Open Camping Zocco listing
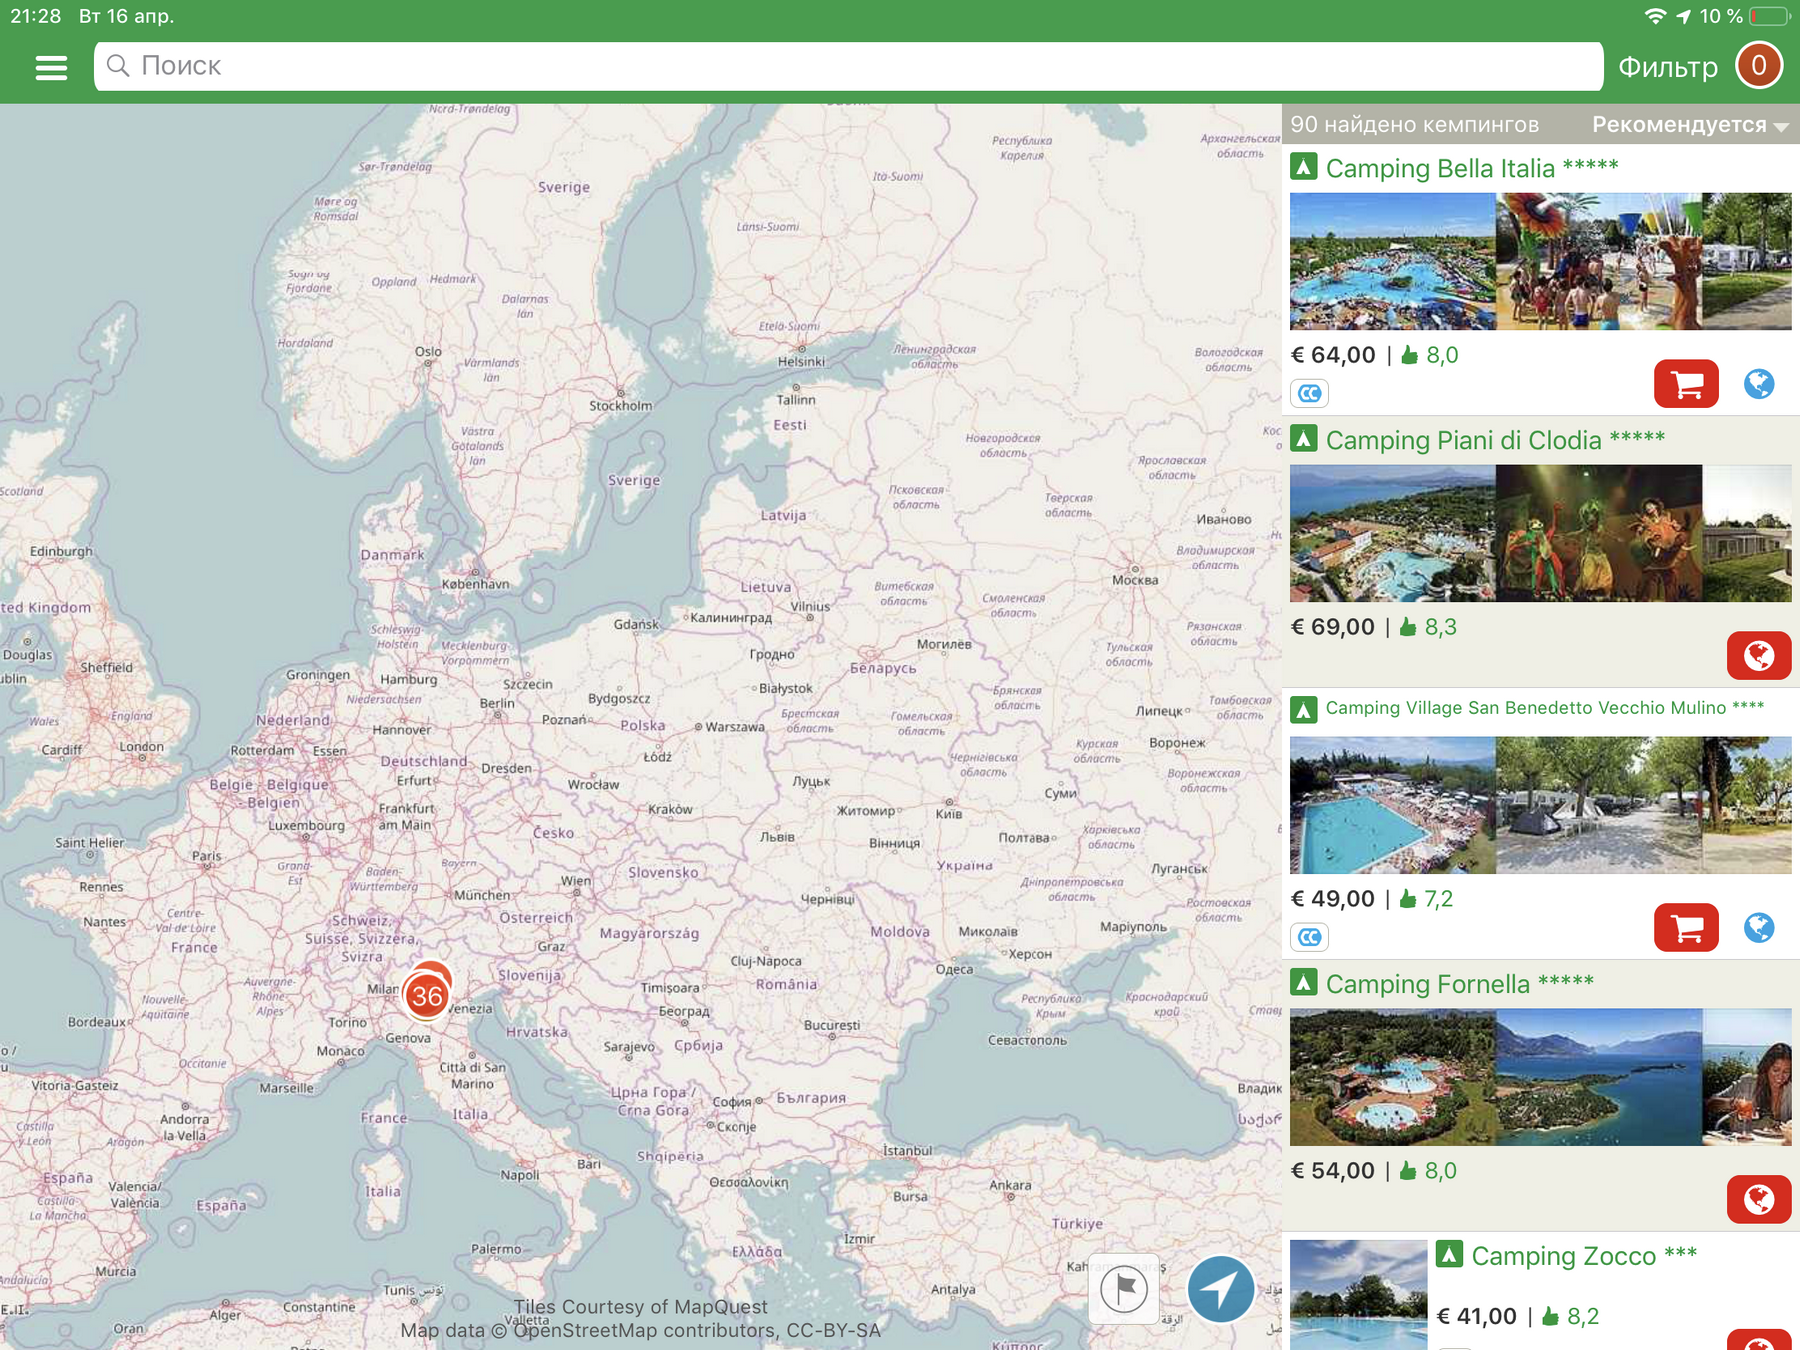 [1583, 1256]
